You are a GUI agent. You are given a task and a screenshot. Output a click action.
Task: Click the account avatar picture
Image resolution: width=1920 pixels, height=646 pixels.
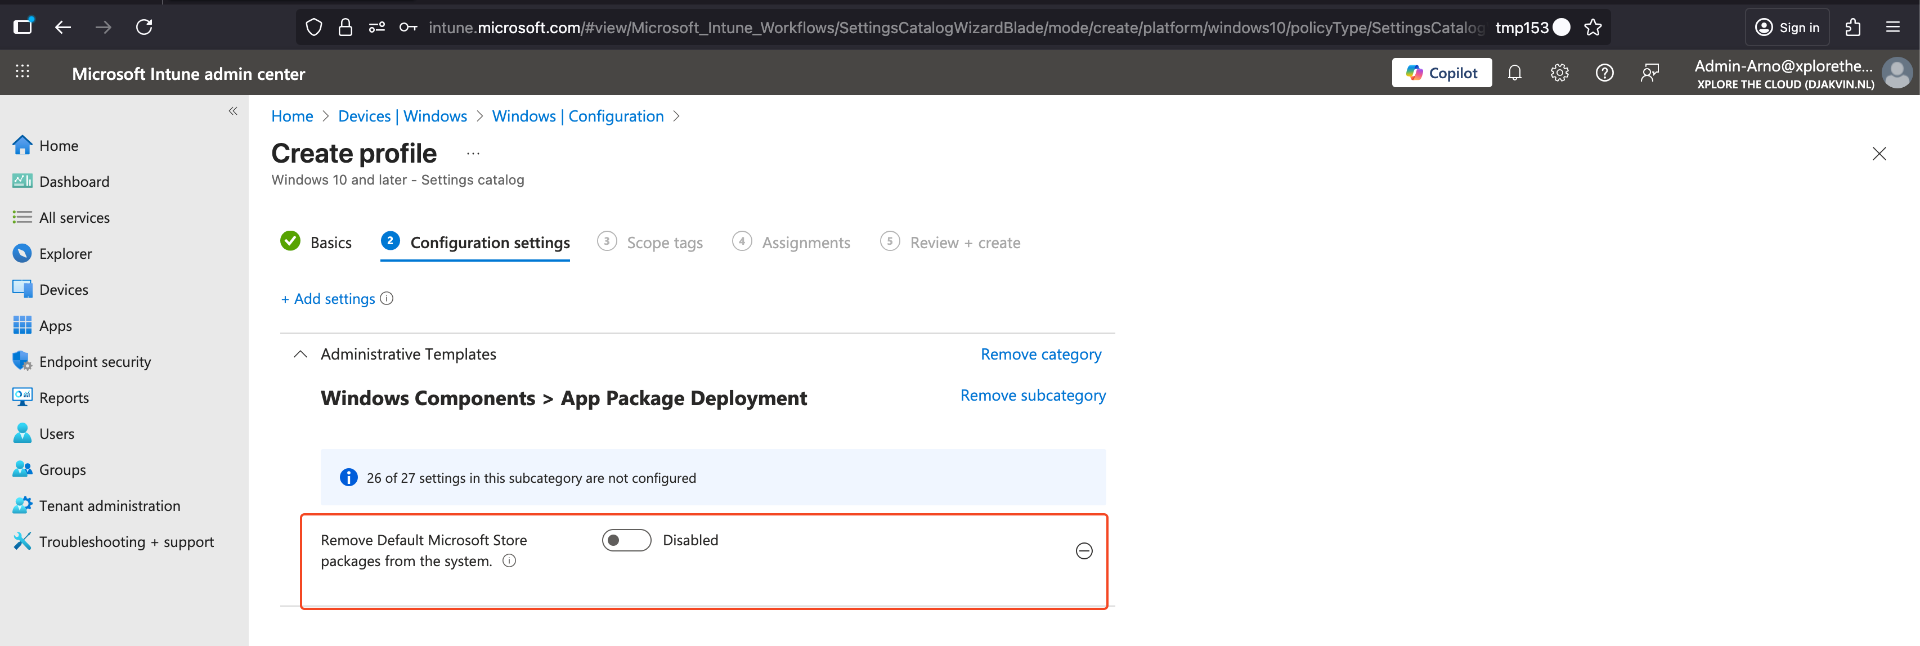point(1897,72)
